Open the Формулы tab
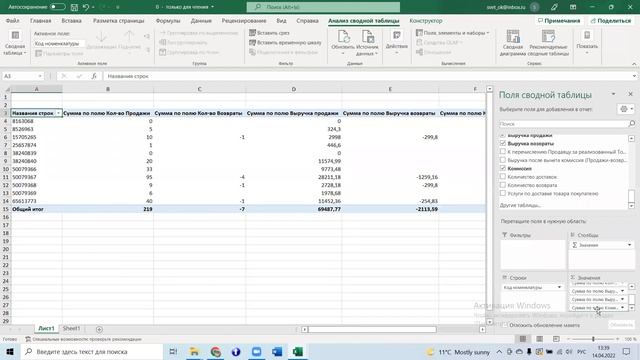Image resolution: width=640 pixels, height=360 pixels. click(x=168, y=20)
